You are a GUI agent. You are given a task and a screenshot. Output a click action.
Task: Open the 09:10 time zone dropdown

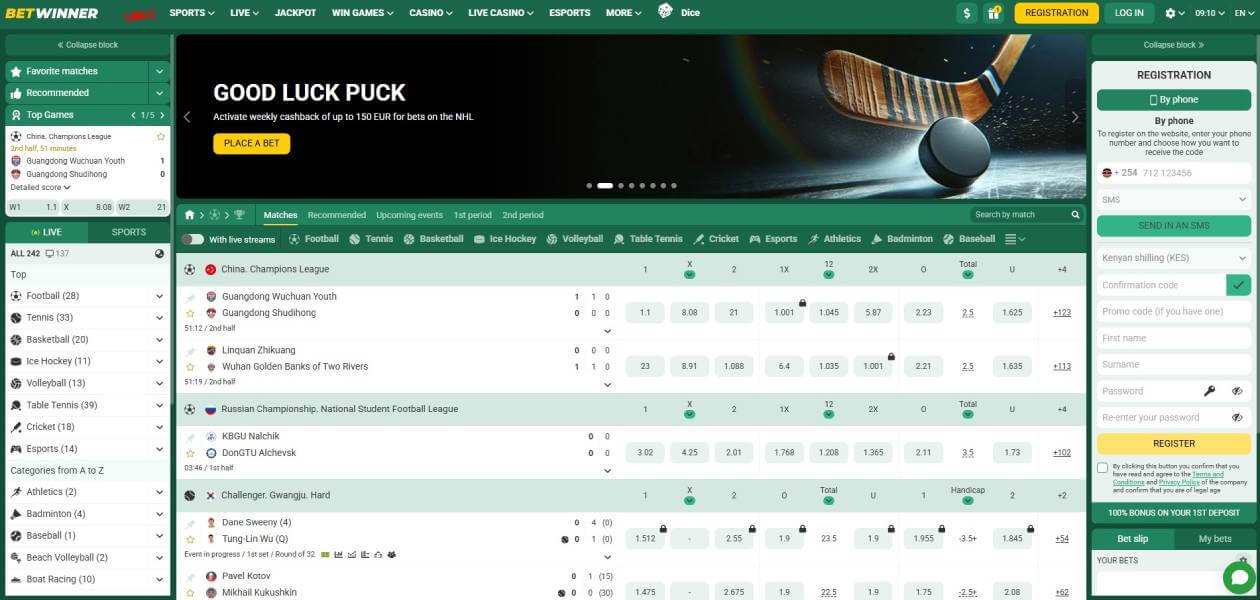coord(1208,13)
